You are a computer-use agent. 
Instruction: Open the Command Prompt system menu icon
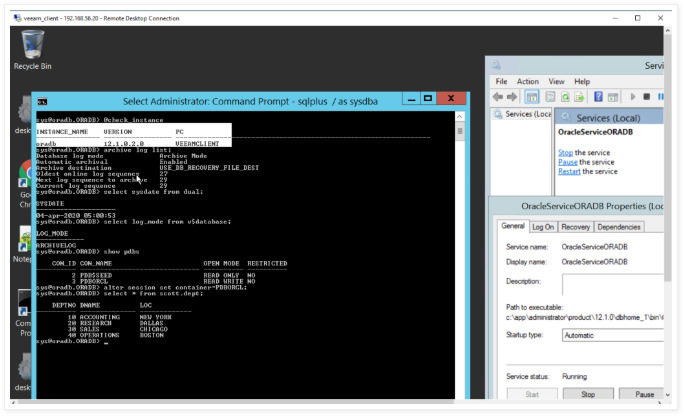coord(43,101)
